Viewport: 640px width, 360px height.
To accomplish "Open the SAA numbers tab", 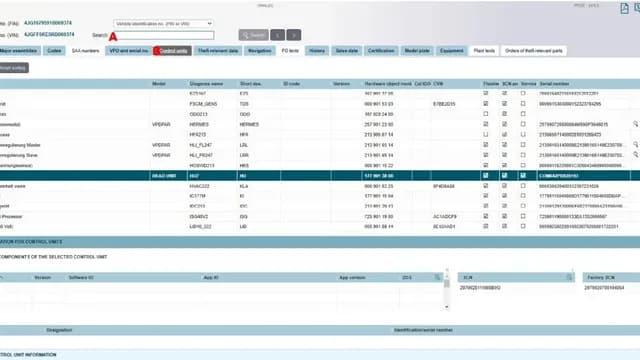I will pos(85,51).
